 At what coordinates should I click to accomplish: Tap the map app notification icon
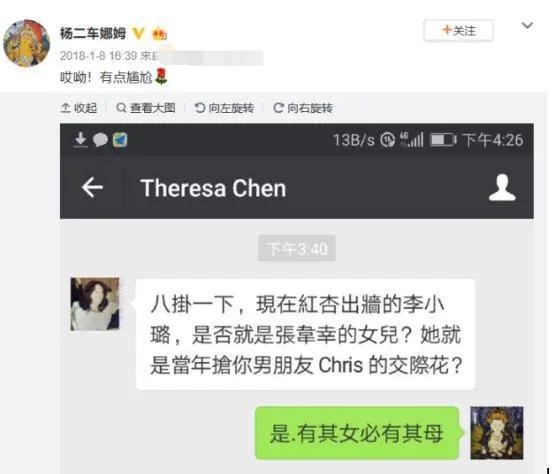click(120, 140)
